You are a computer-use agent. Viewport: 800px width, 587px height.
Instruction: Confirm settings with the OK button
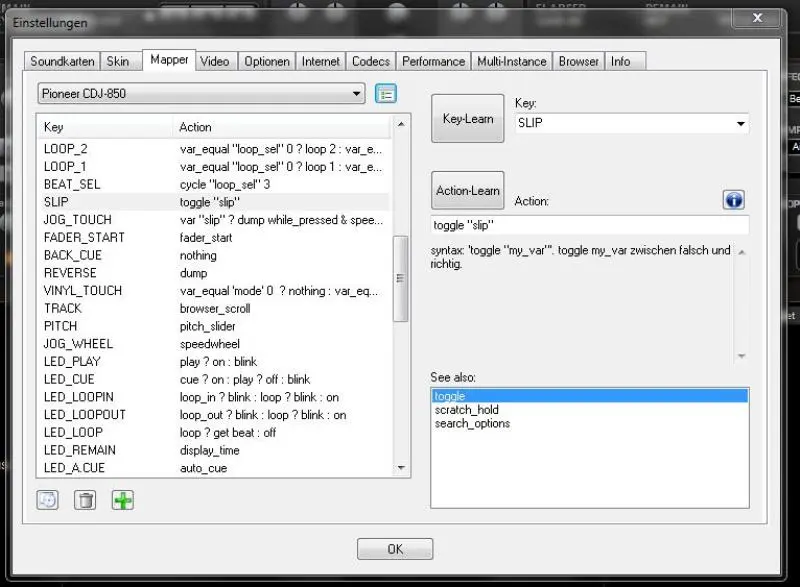[395, 549]
